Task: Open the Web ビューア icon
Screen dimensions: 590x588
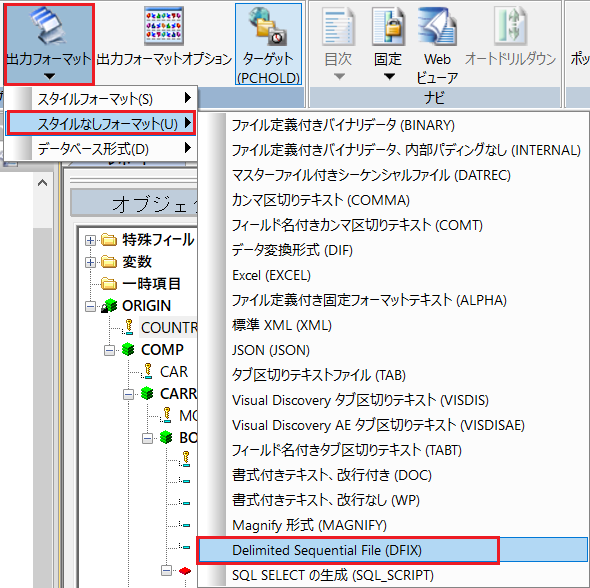Action: click(x=437, y=26)
